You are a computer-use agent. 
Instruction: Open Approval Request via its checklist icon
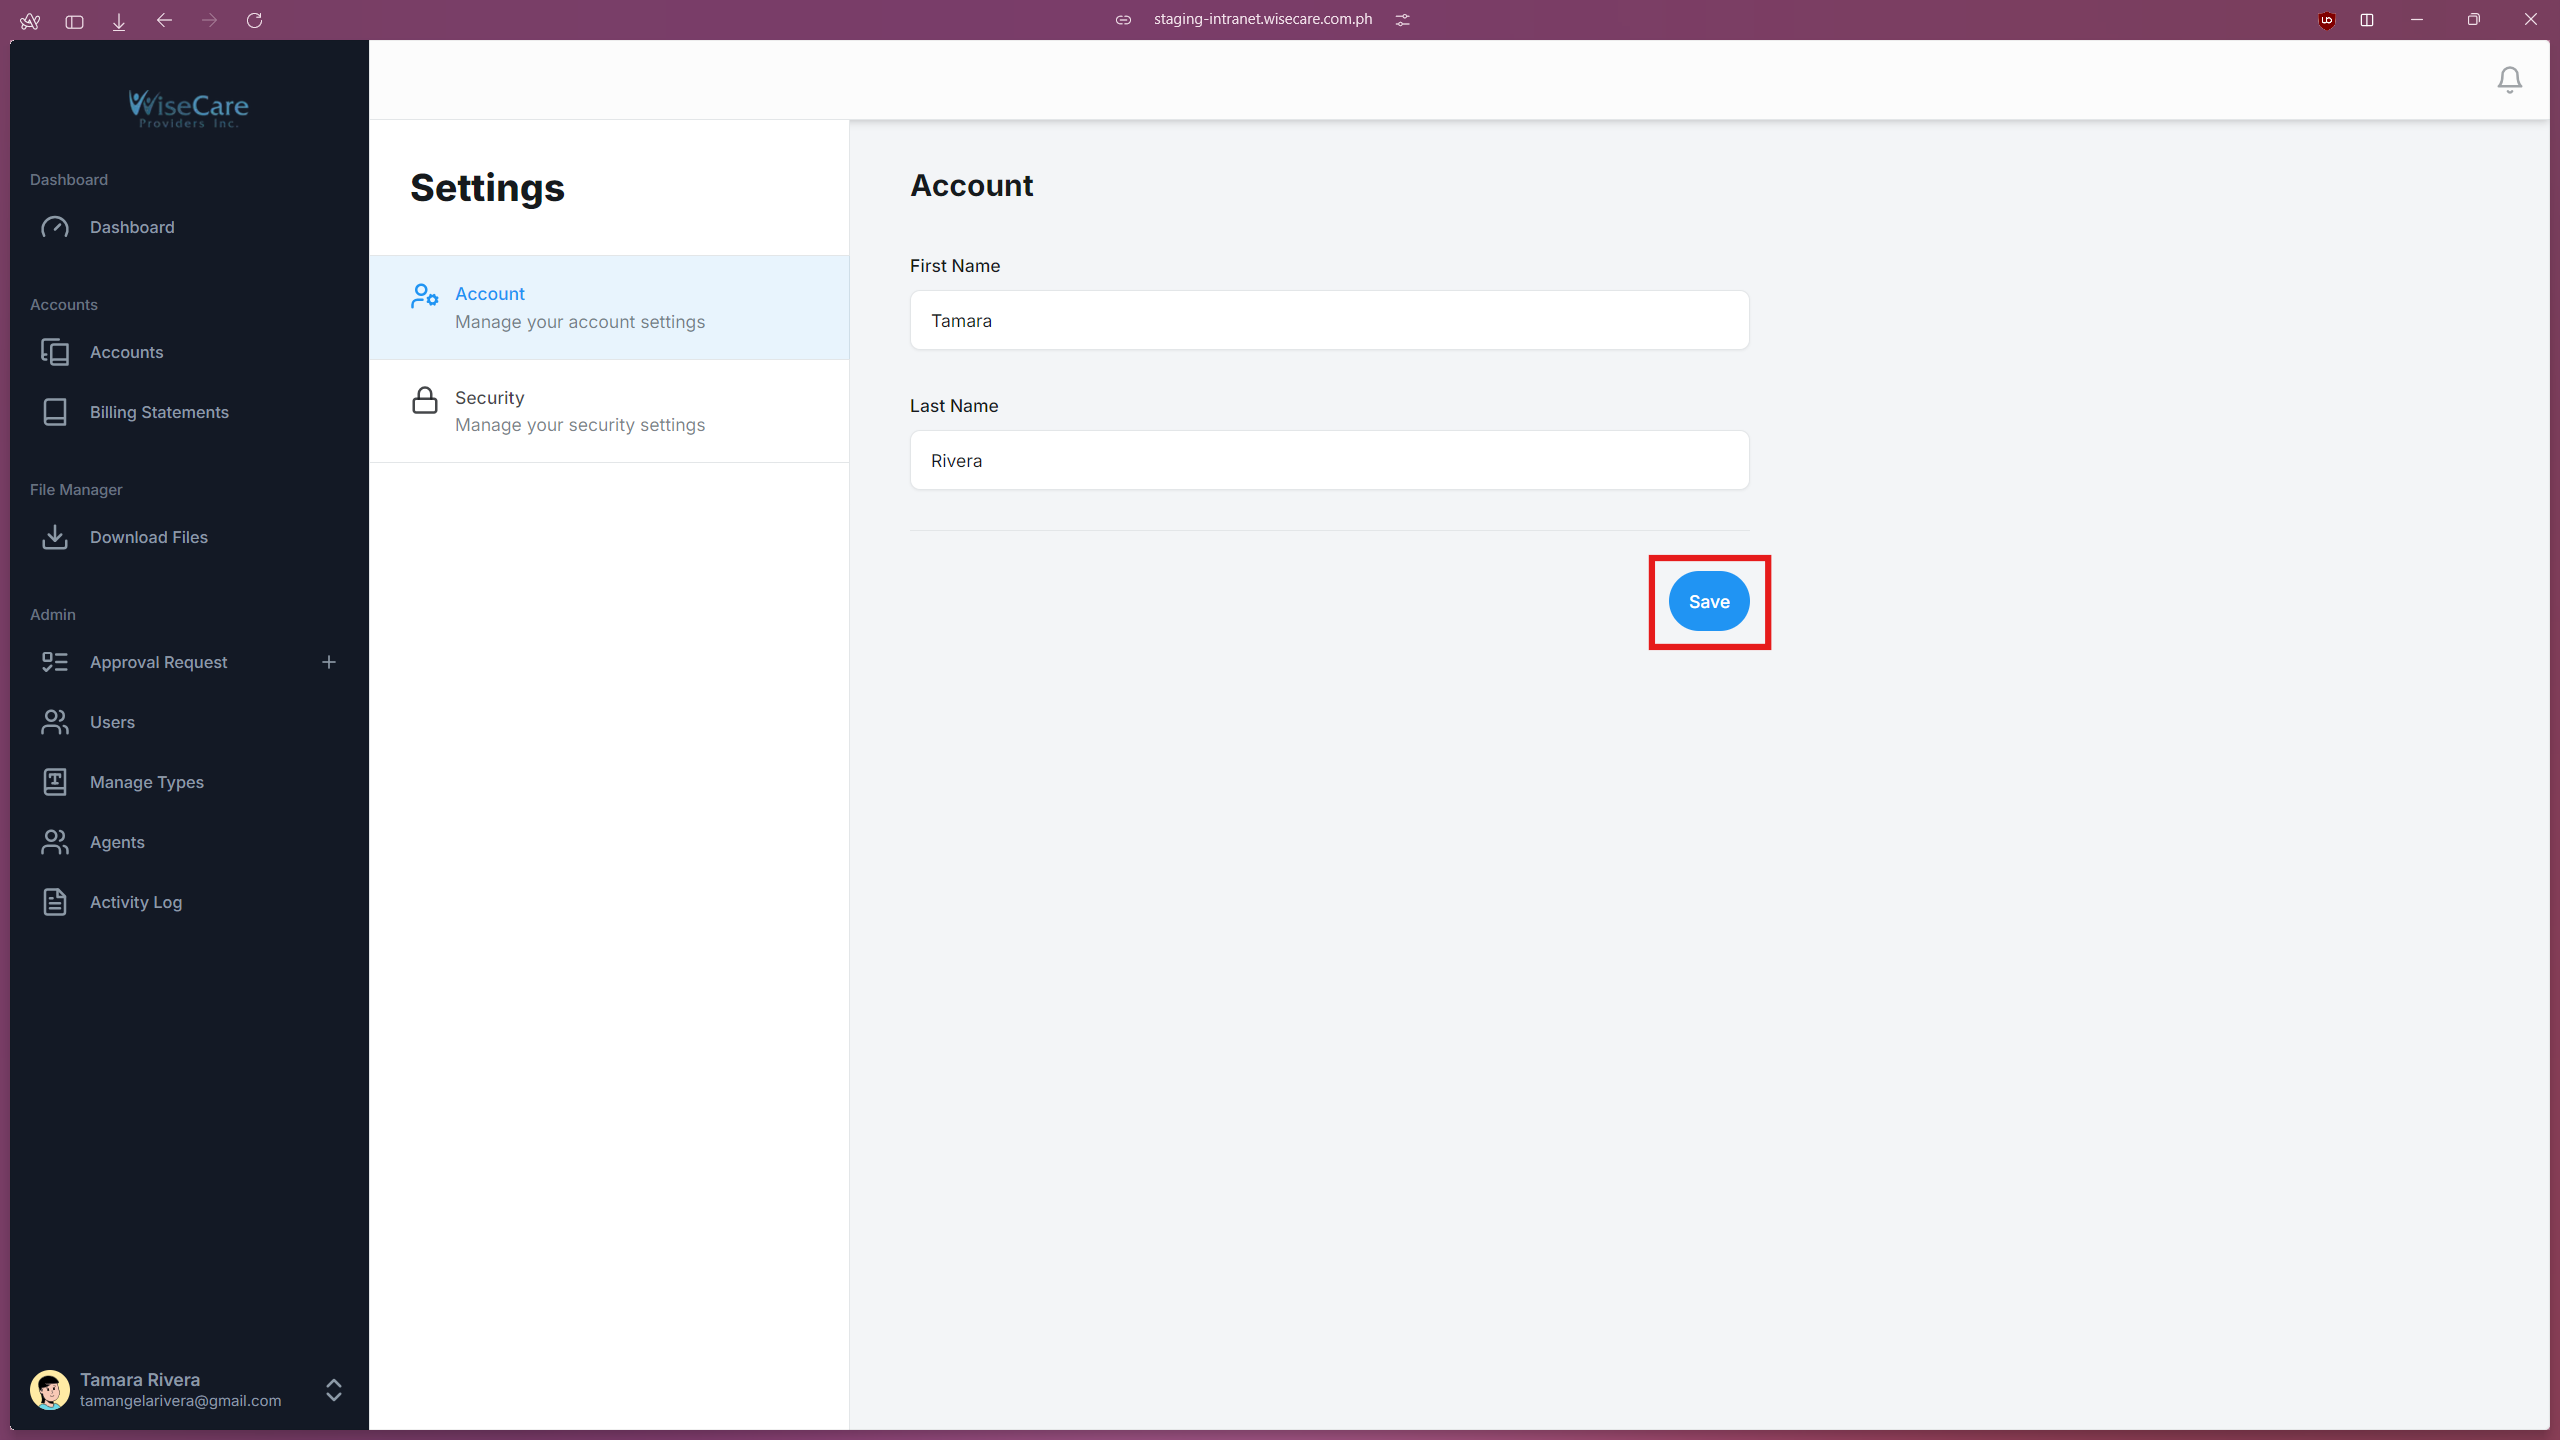coord(55,661)
